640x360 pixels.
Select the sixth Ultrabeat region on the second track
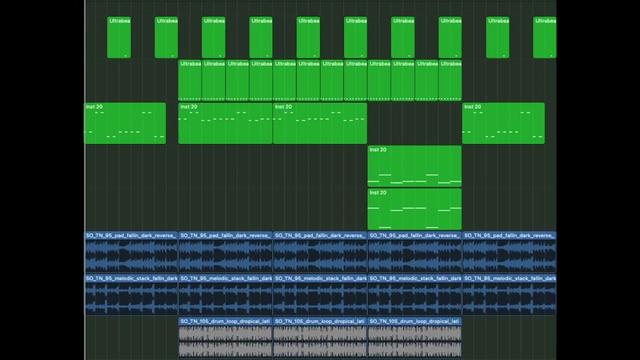[x=308, y=80]
